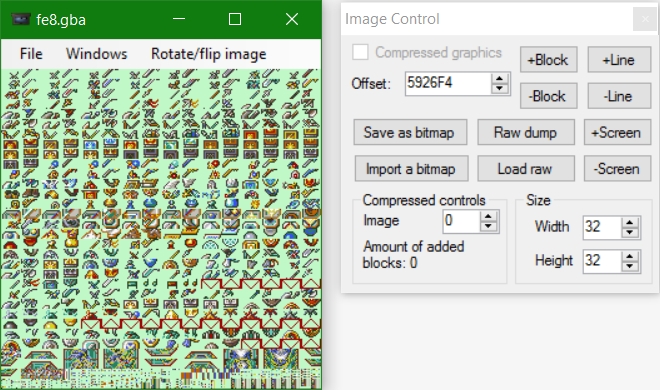Focus the Offset input field
This screenshot has height=390, width=660.
tap(448, 83)
